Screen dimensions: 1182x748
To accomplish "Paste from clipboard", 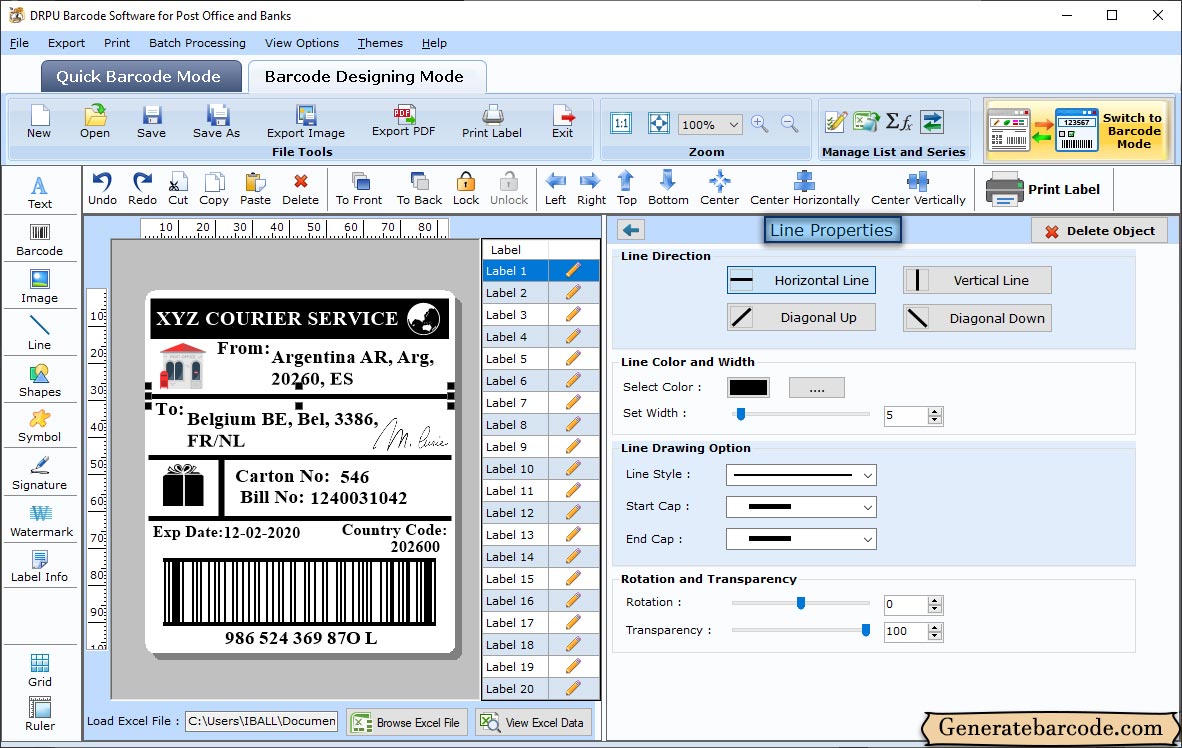I will (255, 189).
